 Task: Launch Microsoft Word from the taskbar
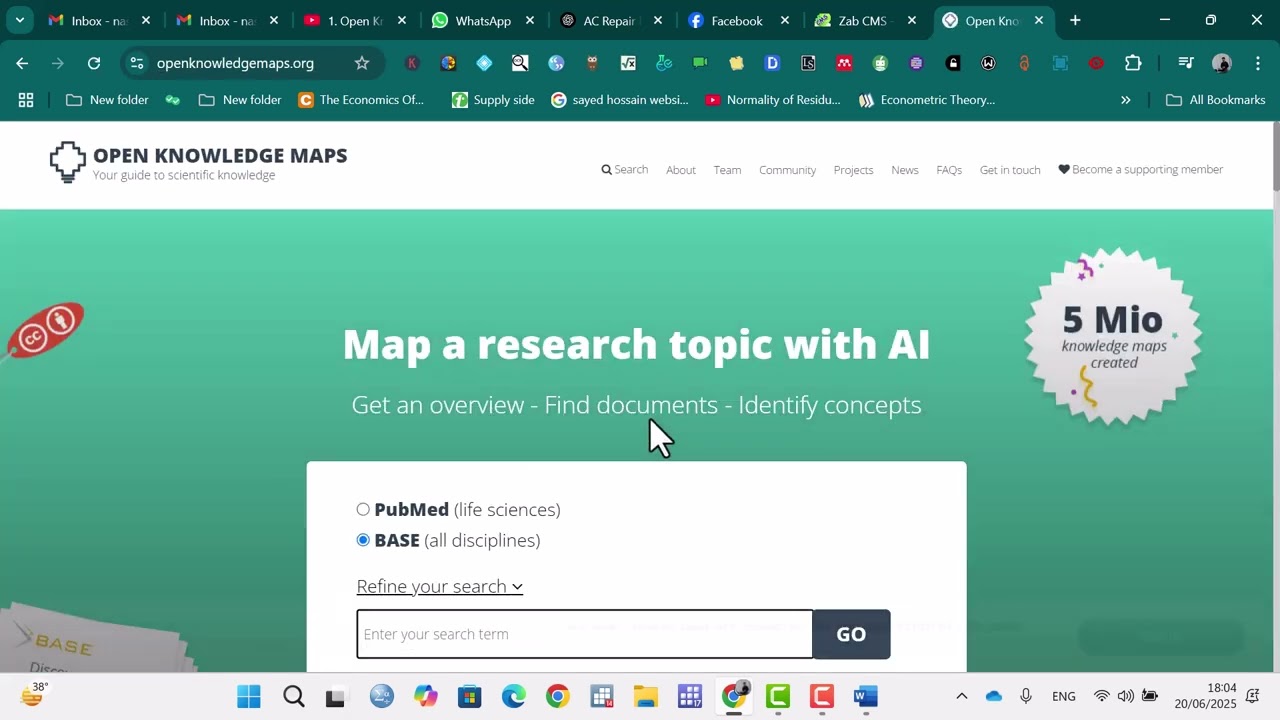[x=866, y=696]
